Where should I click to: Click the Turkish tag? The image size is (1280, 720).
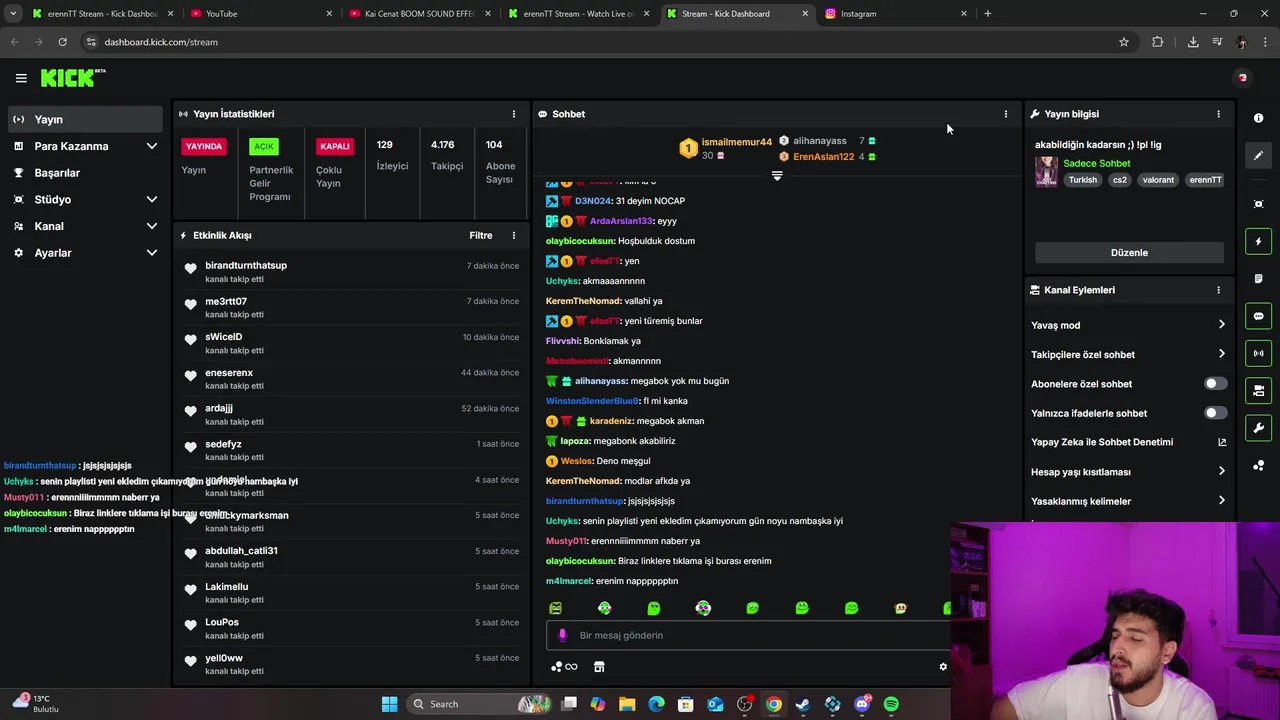click(1082, 180)
